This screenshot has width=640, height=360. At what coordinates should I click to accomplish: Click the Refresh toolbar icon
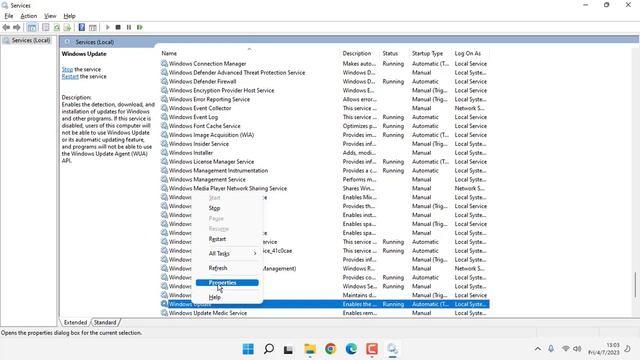click(x=57, y=27)
